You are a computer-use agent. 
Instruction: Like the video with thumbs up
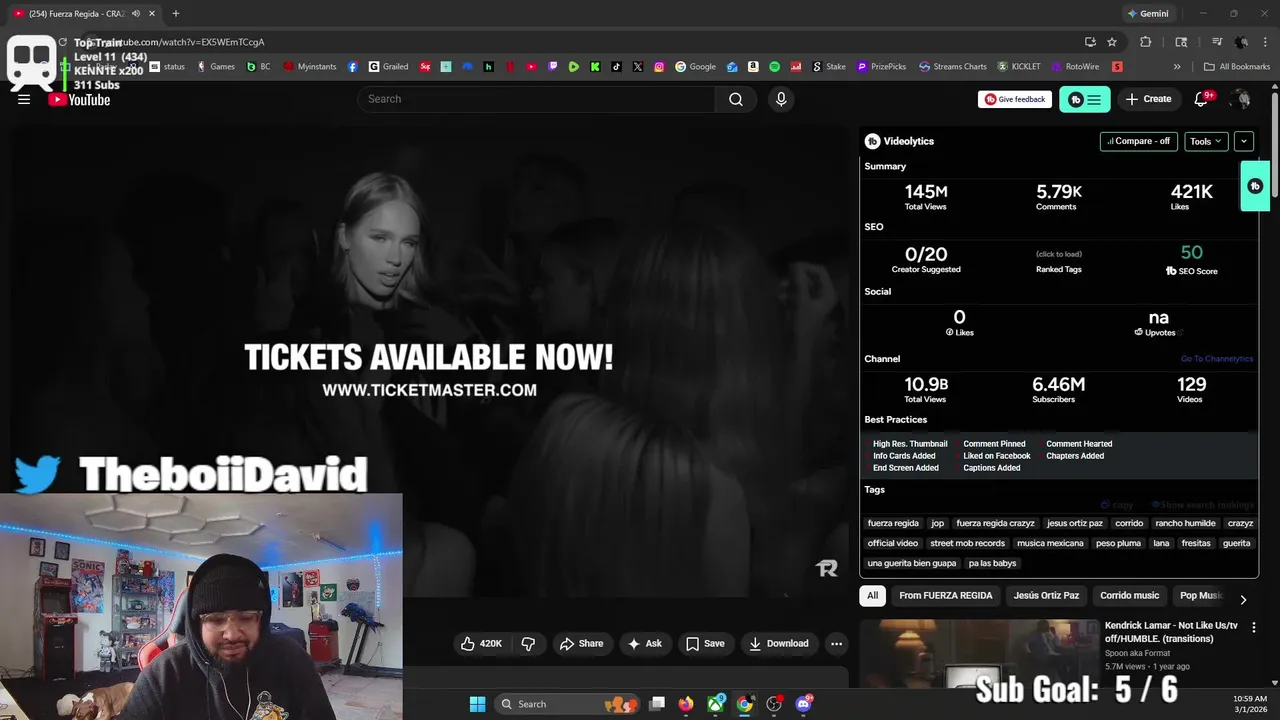click(x=481, y=644)
